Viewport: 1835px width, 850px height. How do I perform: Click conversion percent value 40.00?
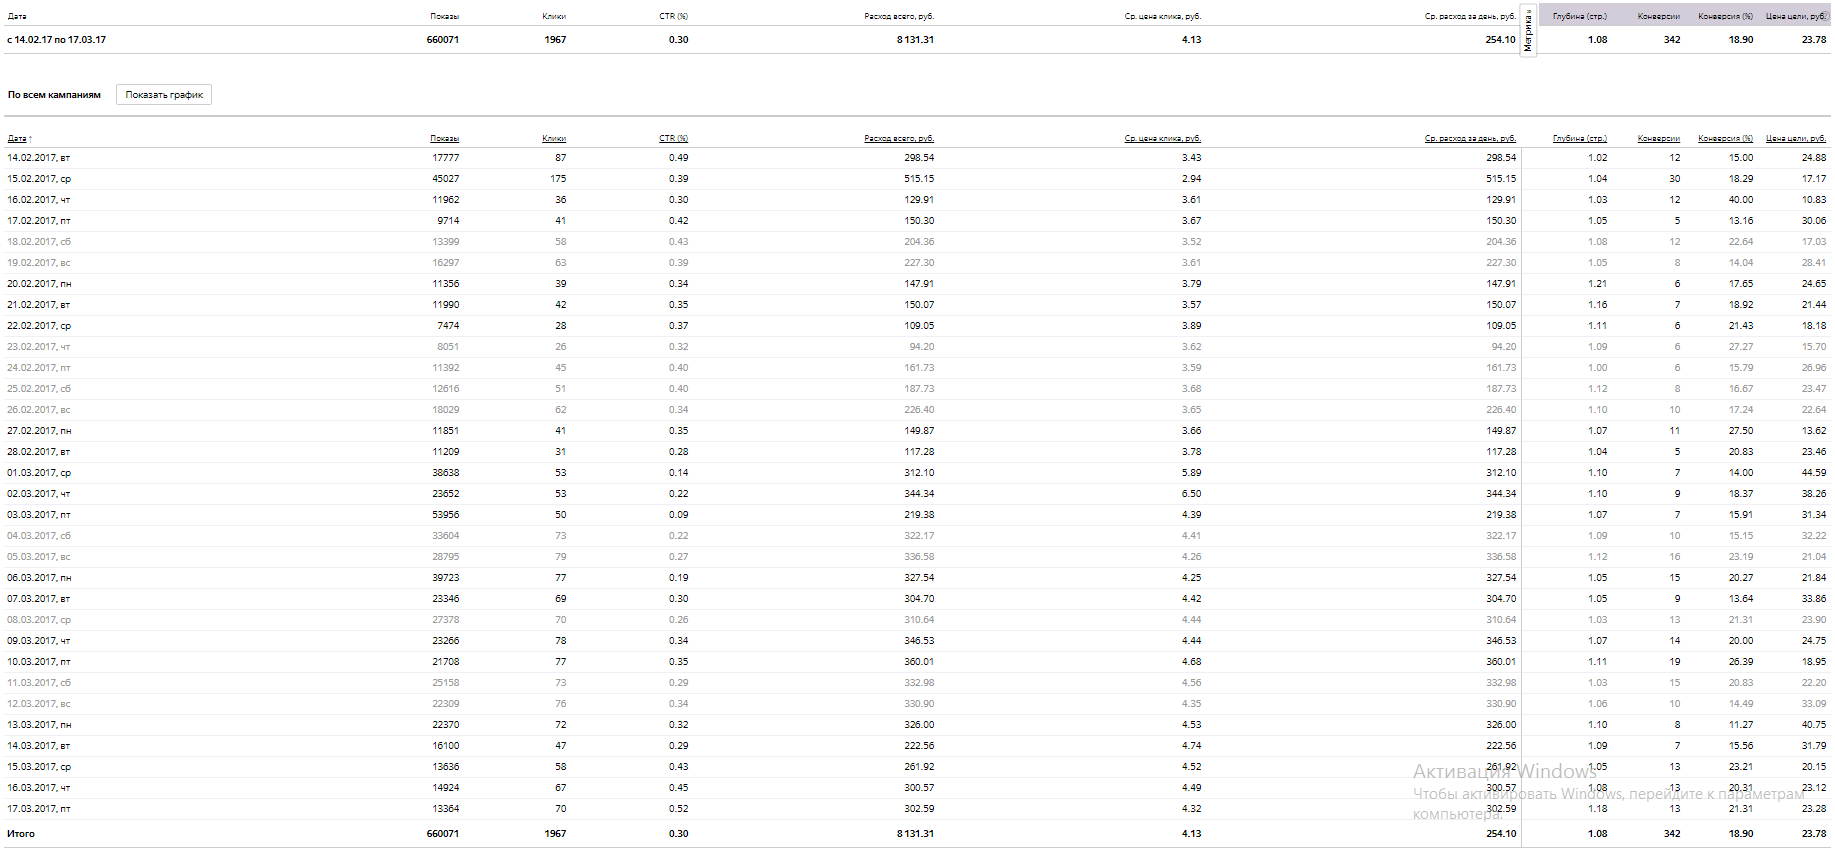click(x=1741, y=200)
